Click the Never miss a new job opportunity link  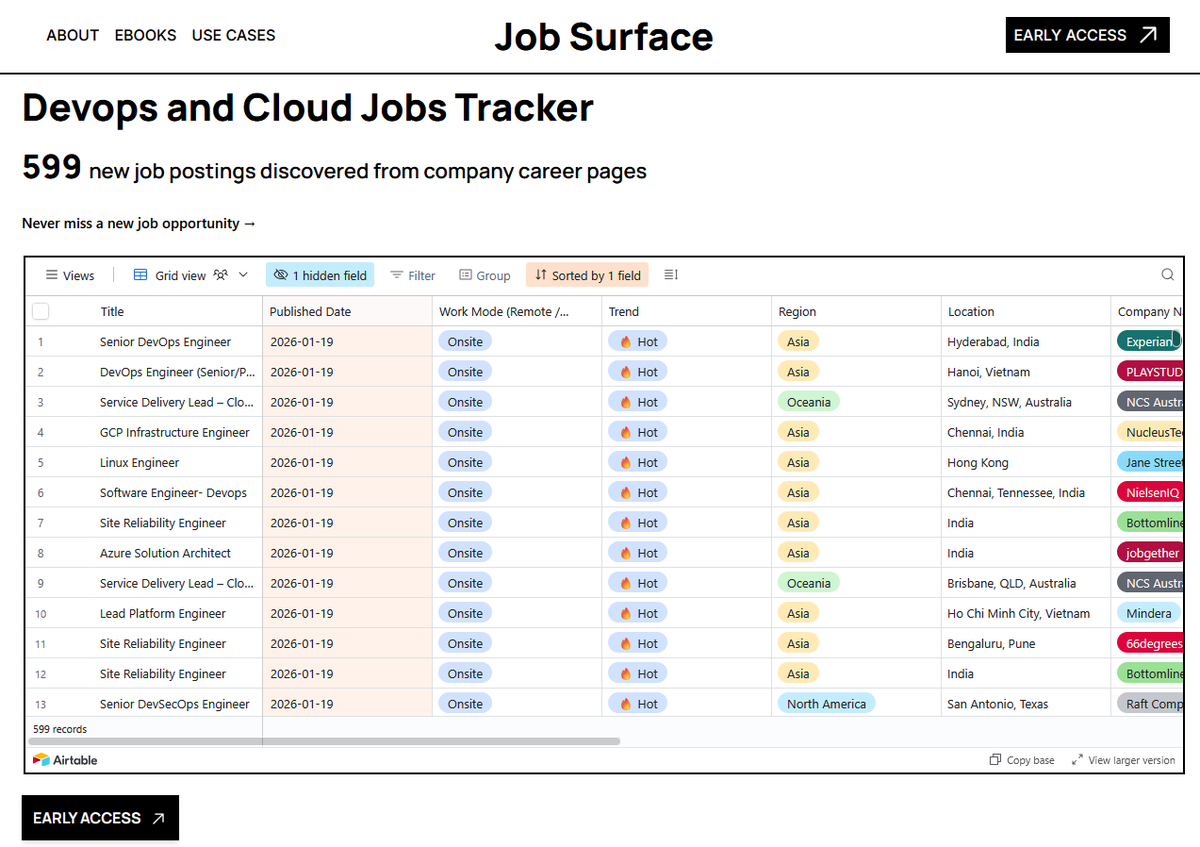139,223
